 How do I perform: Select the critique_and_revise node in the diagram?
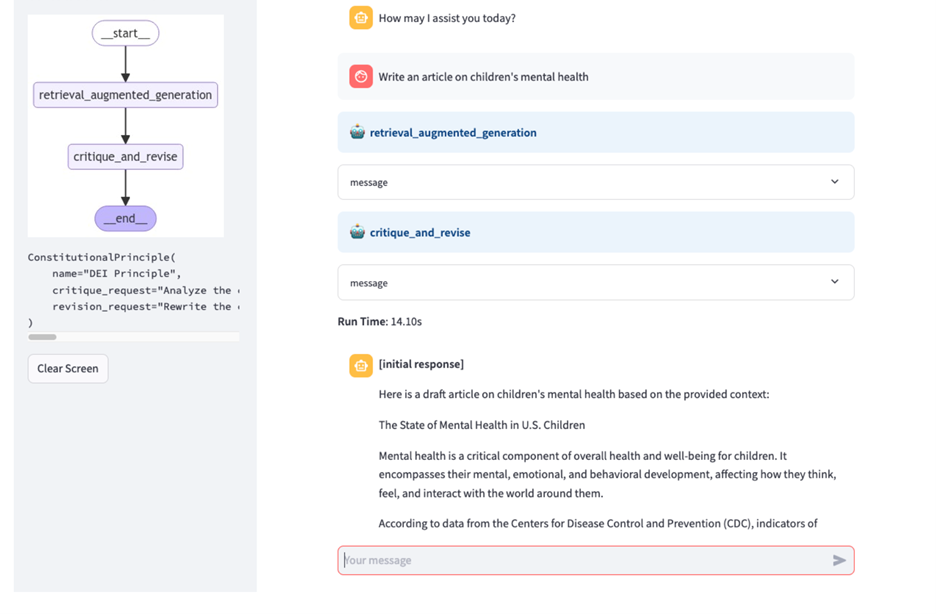coord(125,156)
